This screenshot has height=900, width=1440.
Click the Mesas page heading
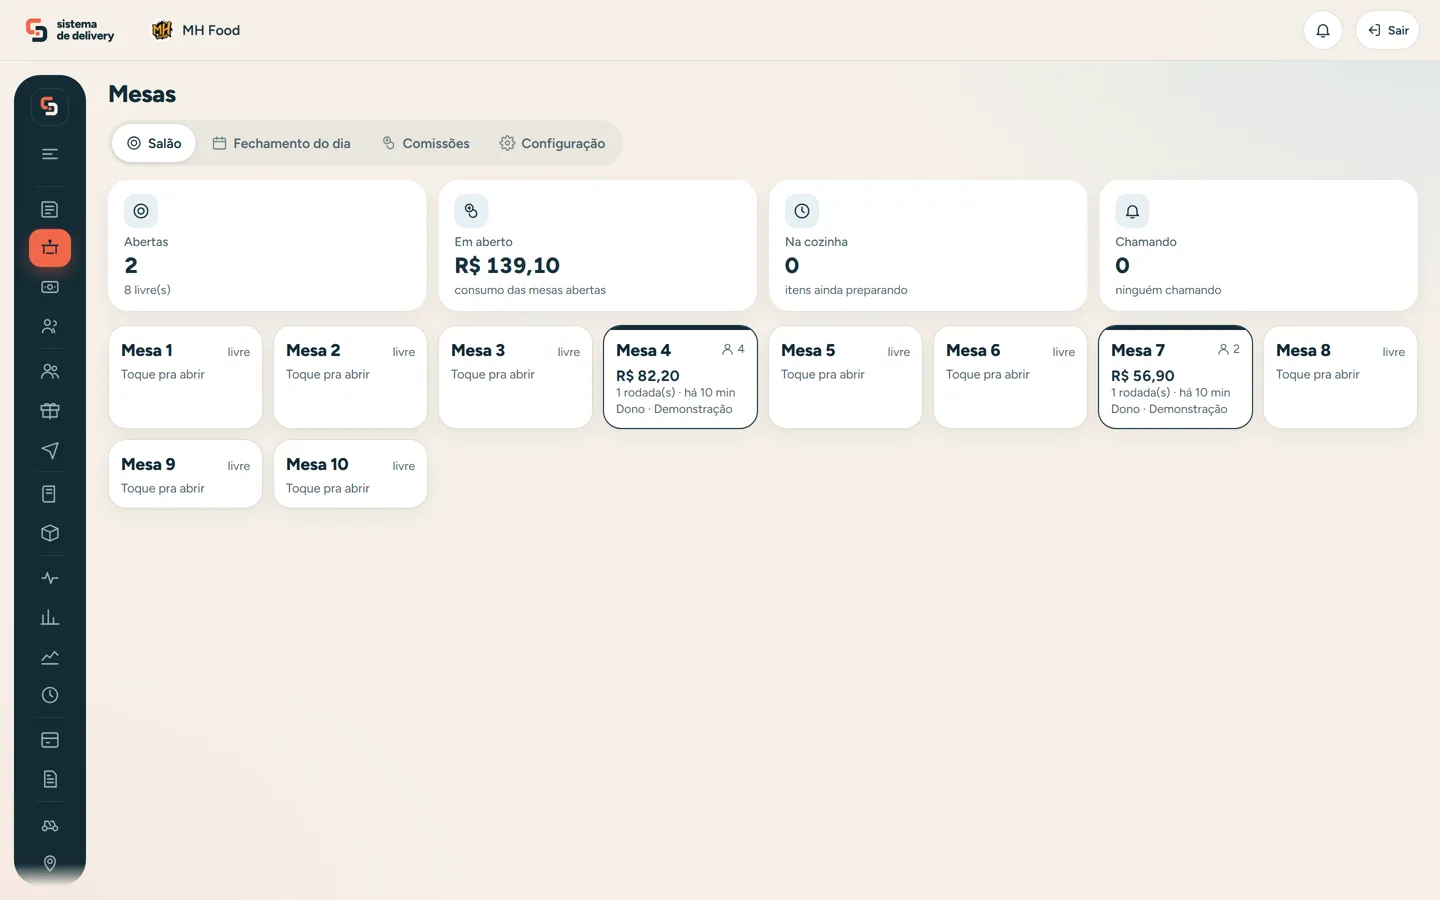point(142,94)
